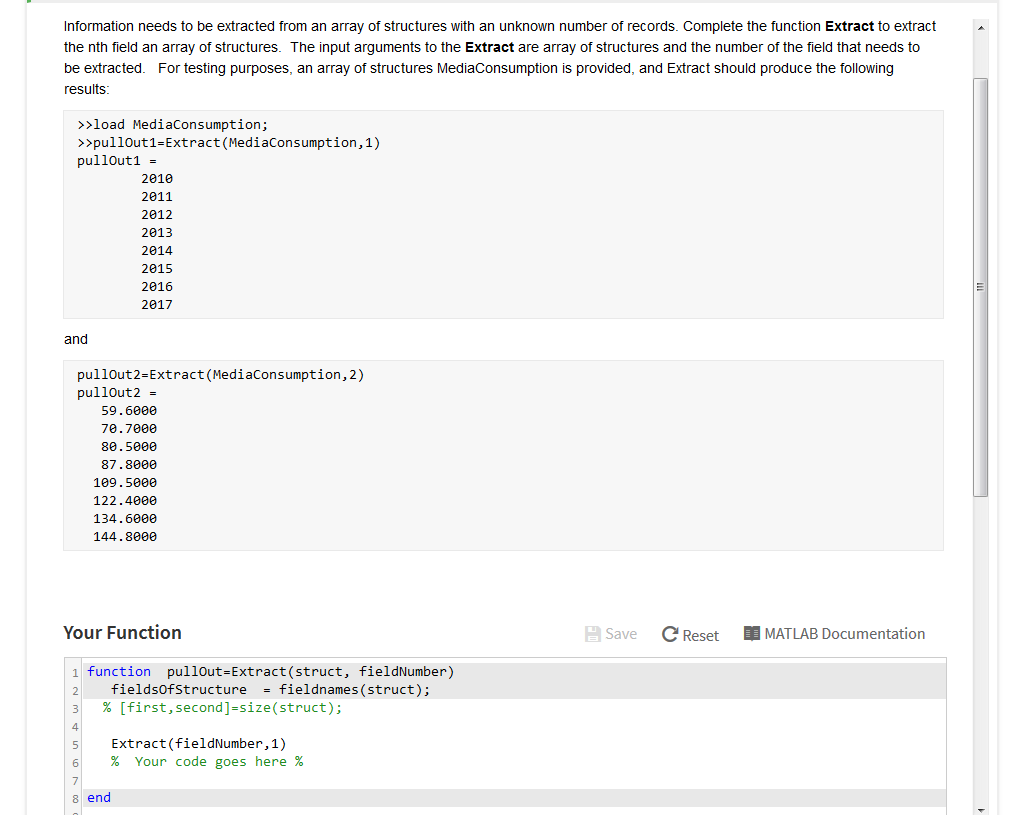
Task: Place cursor on Extract(fieldNumber,1) line
Action: click(x=198, y=743)
